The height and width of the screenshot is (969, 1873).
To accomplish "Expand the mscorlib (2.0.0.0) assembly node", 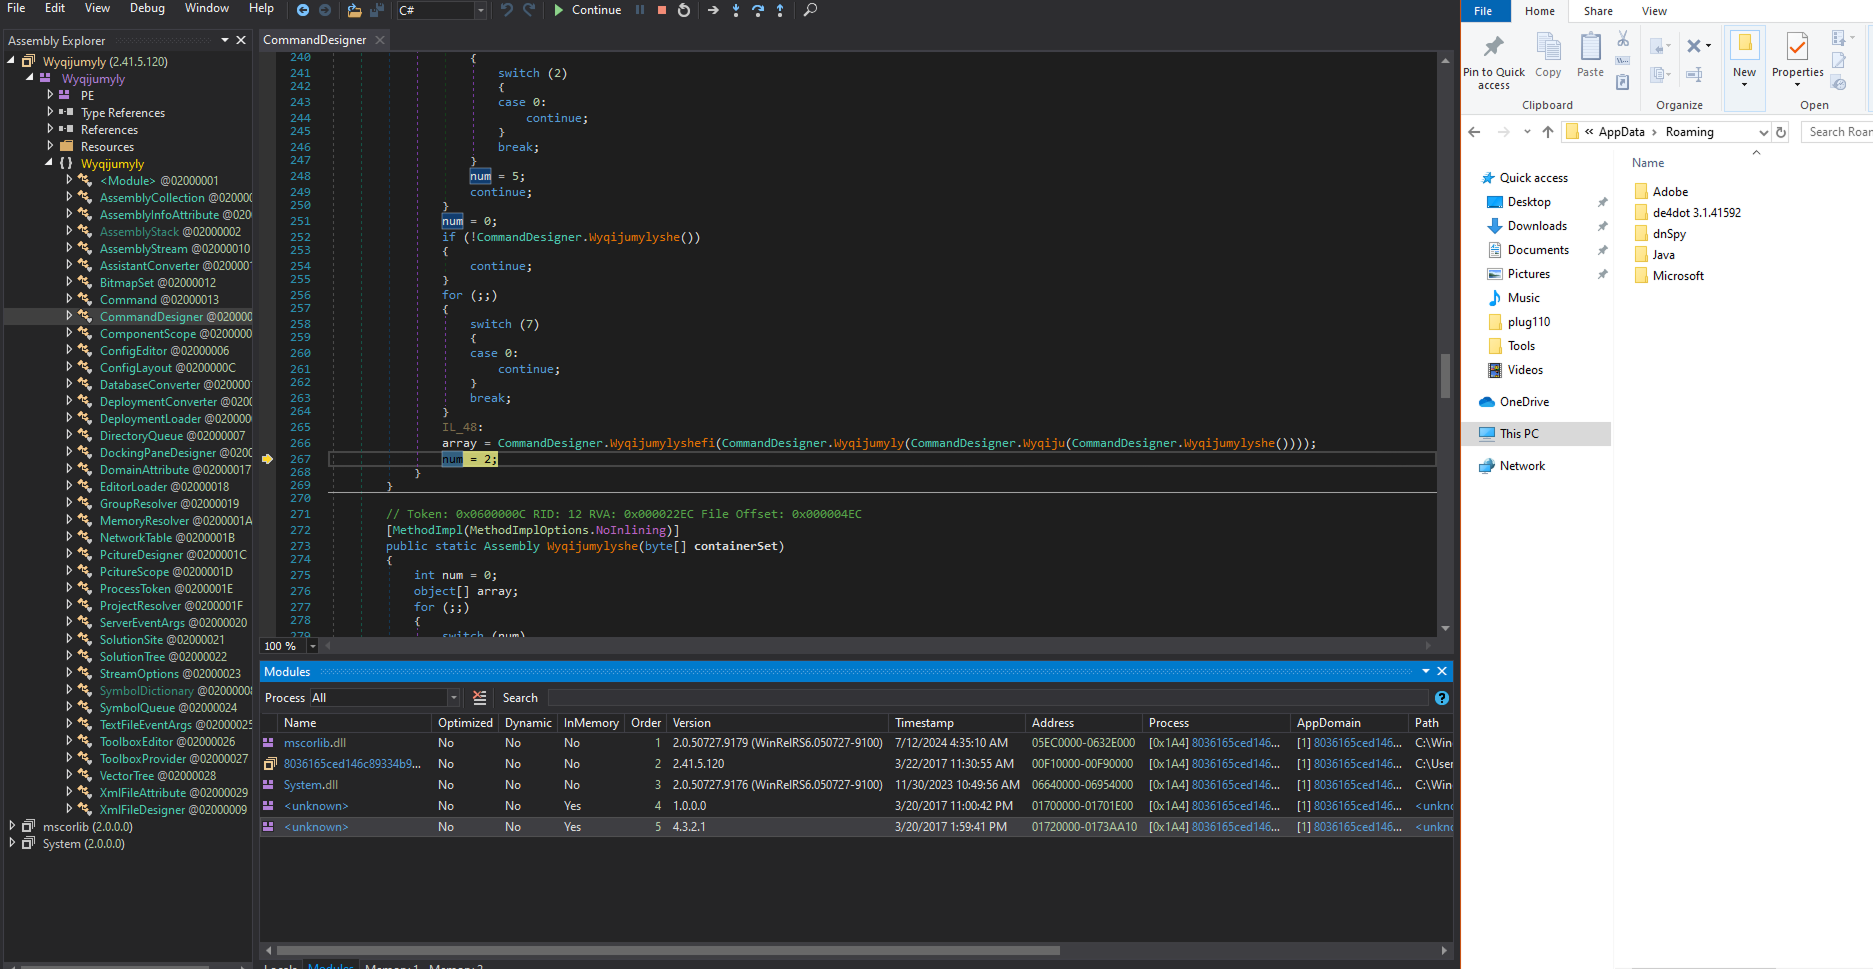I will tap(12, 827).
